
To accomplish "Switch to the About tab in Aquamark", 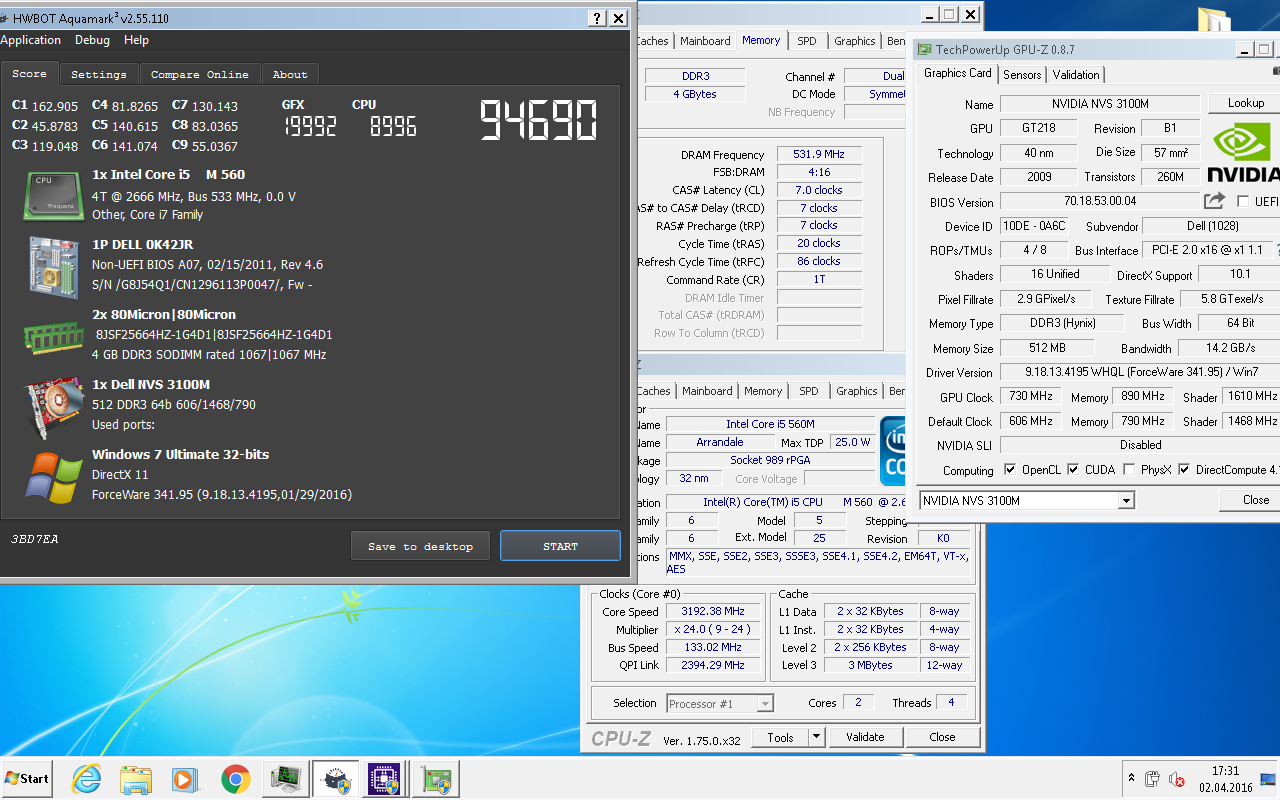I will [x=290, y=74].
